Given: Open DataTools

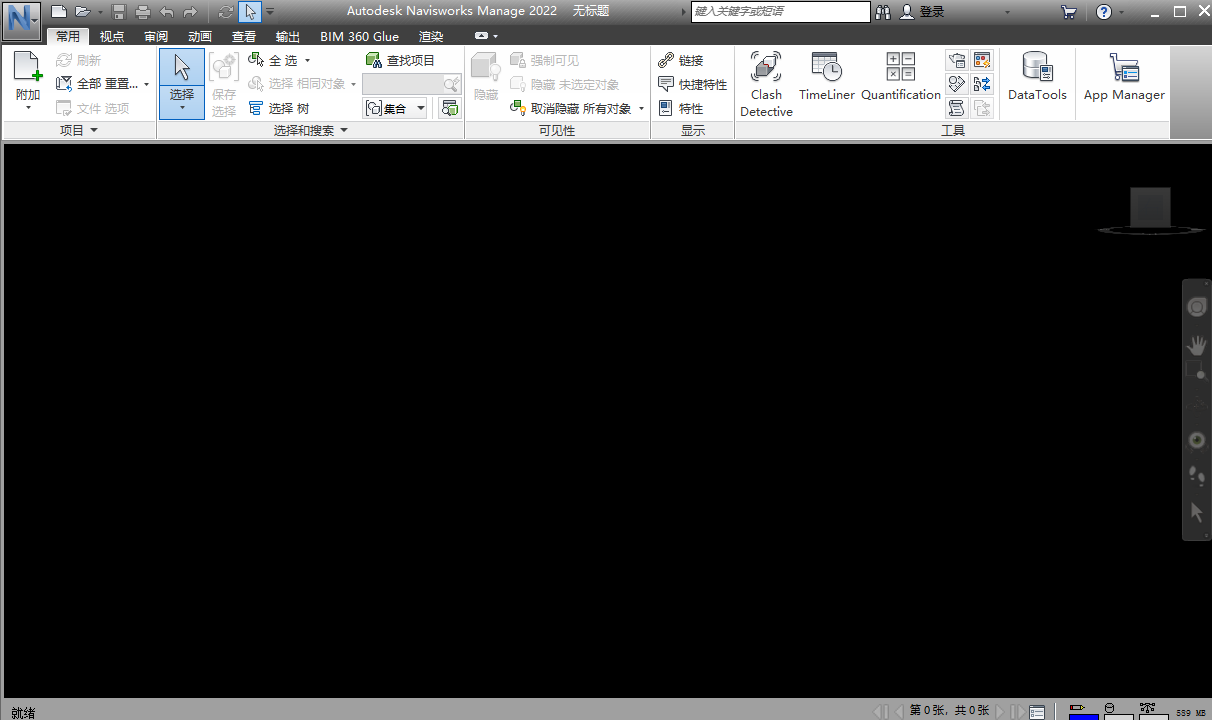Looking at the screenshot, I should [x=1037, y=77].
